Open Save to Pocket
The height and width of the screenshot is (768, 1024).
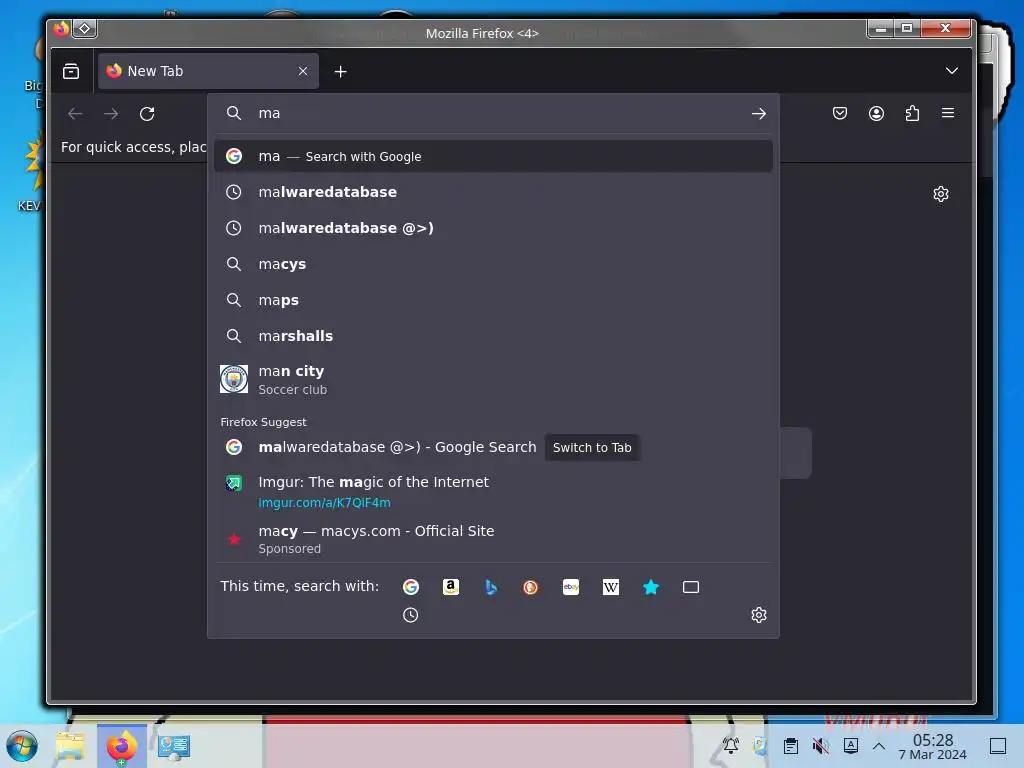[840, 113]
